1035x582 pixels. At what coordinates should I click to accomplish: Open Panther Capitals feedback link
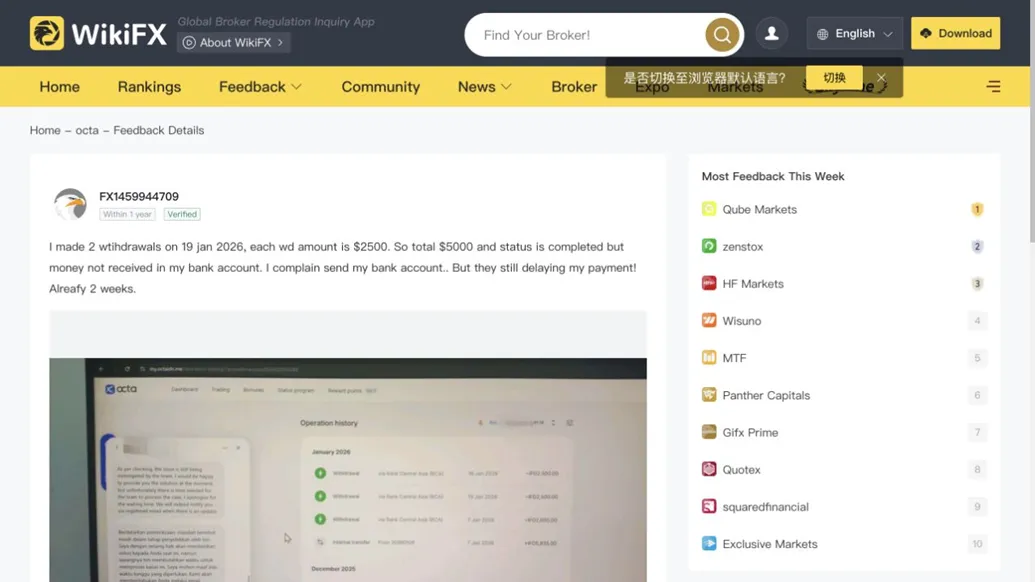(x=766, y=395)
